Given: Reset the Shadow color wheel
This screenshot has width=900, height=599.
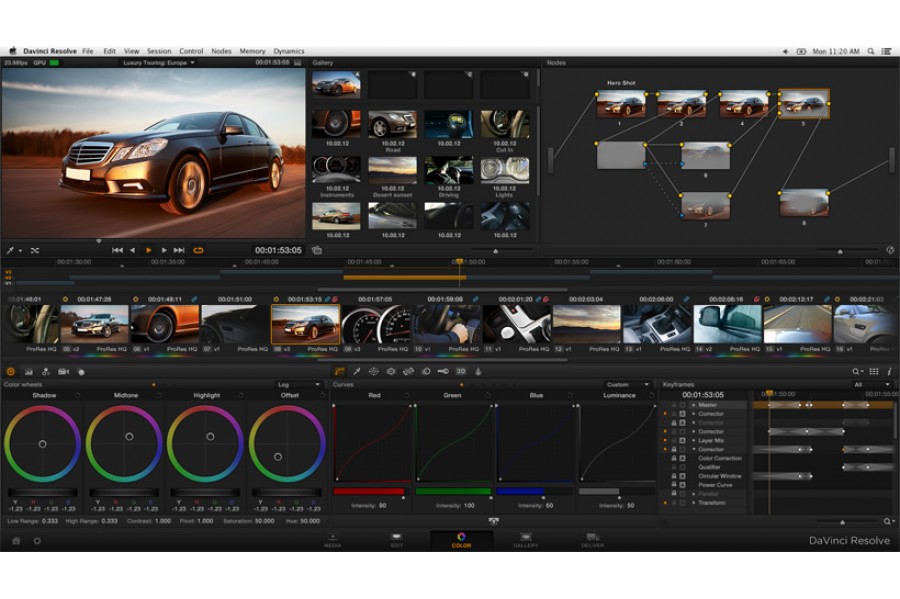Looking at the screenshot, I should 77,395.
